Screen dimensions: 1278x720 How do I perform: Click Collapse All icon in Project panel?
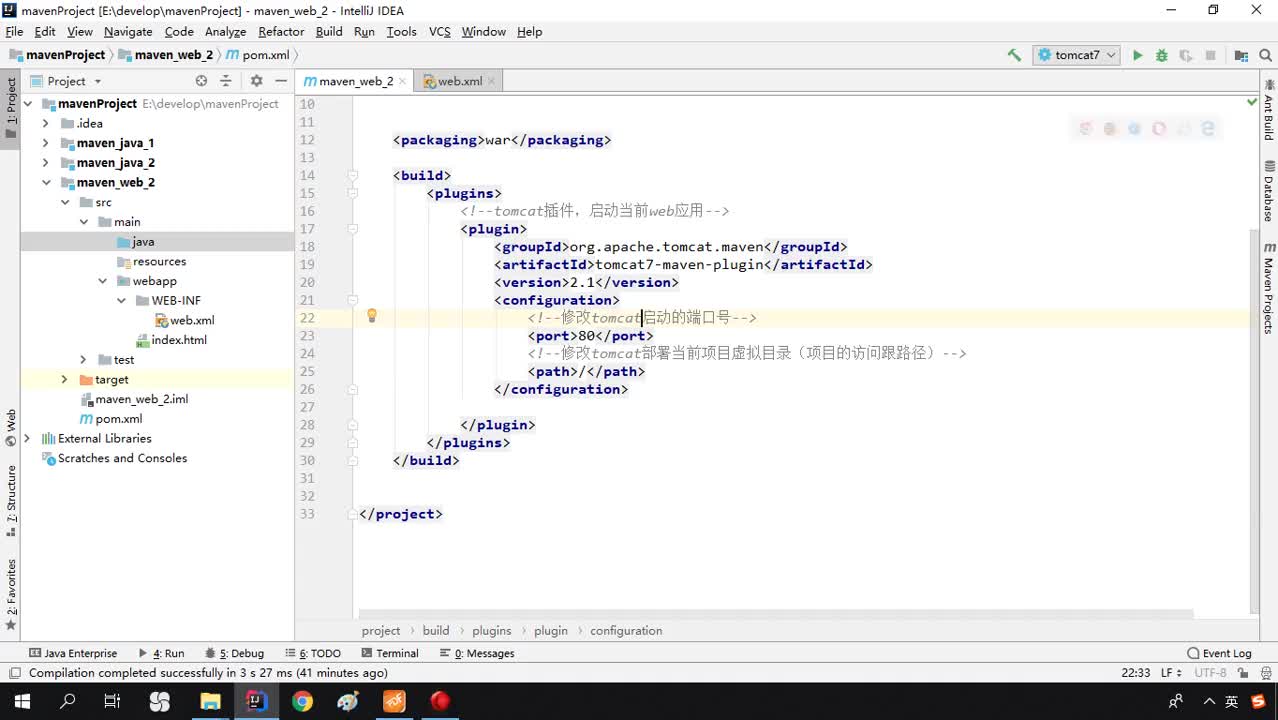point(225,81)
